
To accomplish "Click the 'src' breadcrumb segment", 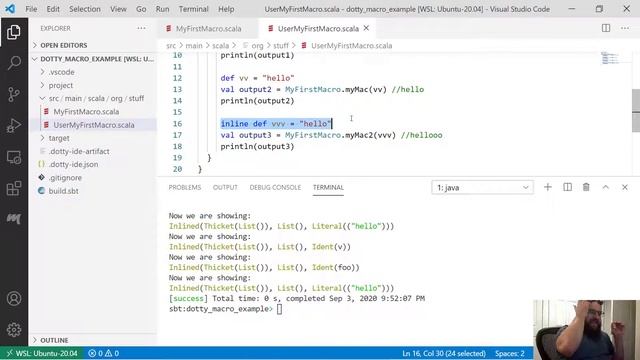I will click(171, 46).
